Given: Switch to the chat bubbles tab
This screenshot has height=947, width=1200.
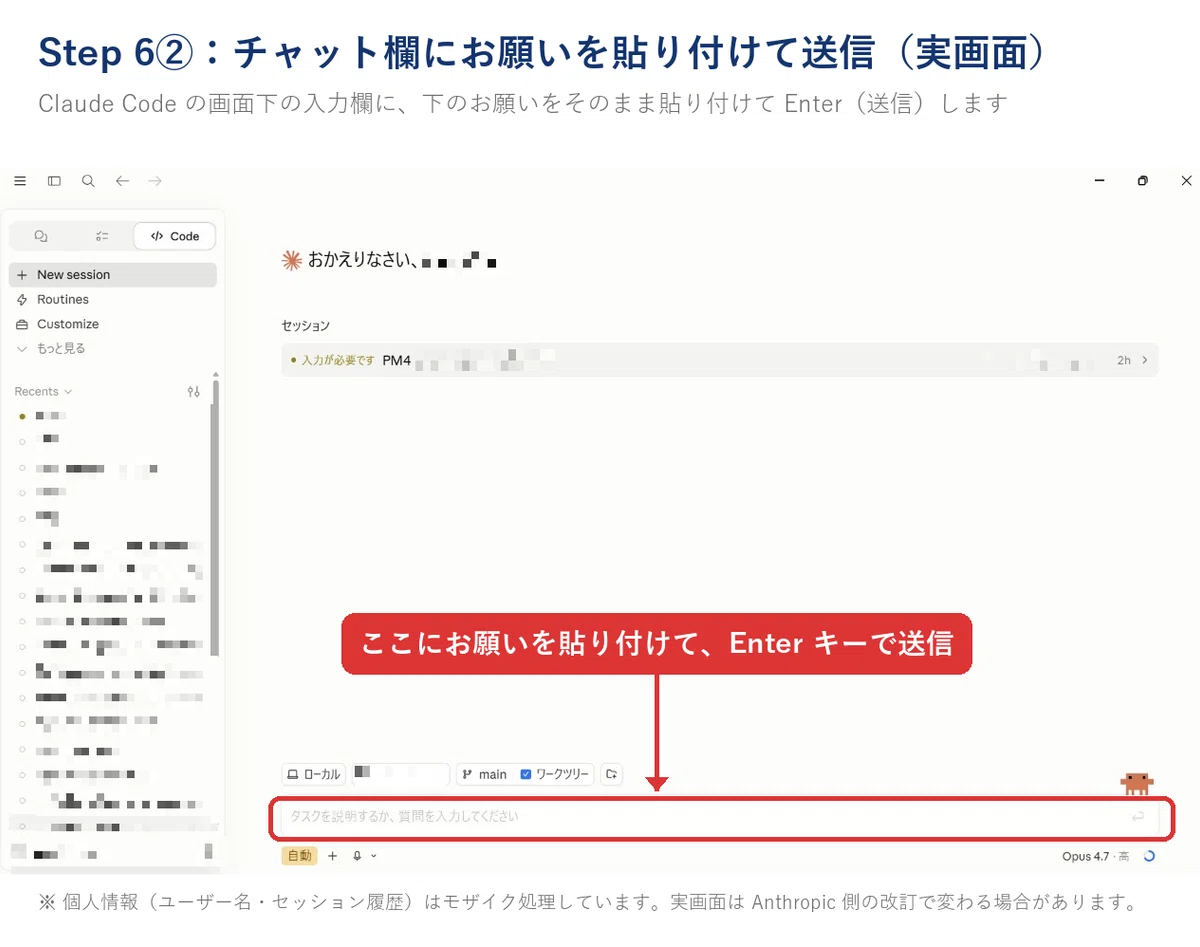Looking at the screenshot, I should 41,236.
